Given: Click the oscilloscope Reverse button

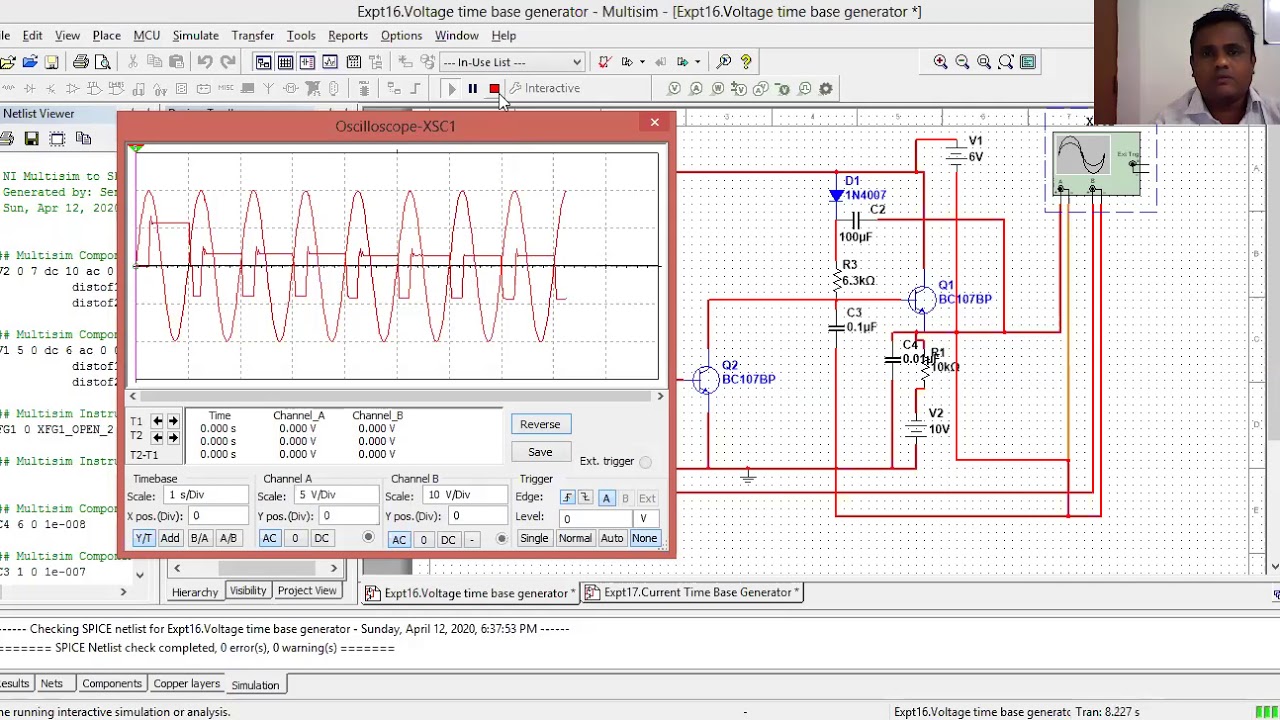Looking at the screenshot, I should (x=540, y=424).
